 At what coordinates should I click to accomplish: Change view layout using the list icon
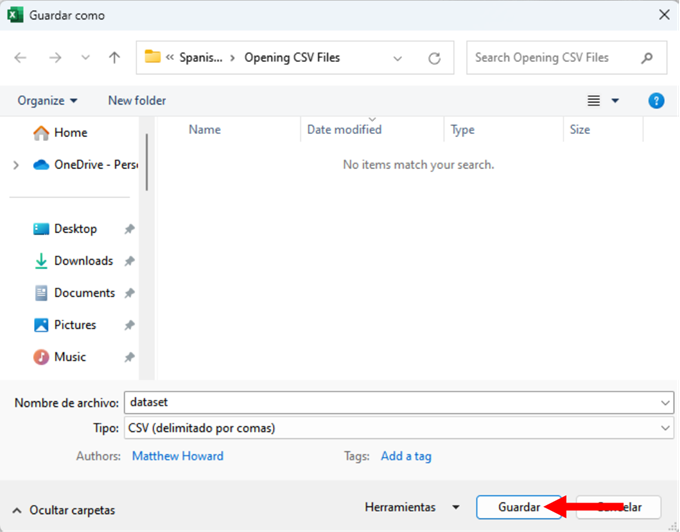(x=594, y=100)
